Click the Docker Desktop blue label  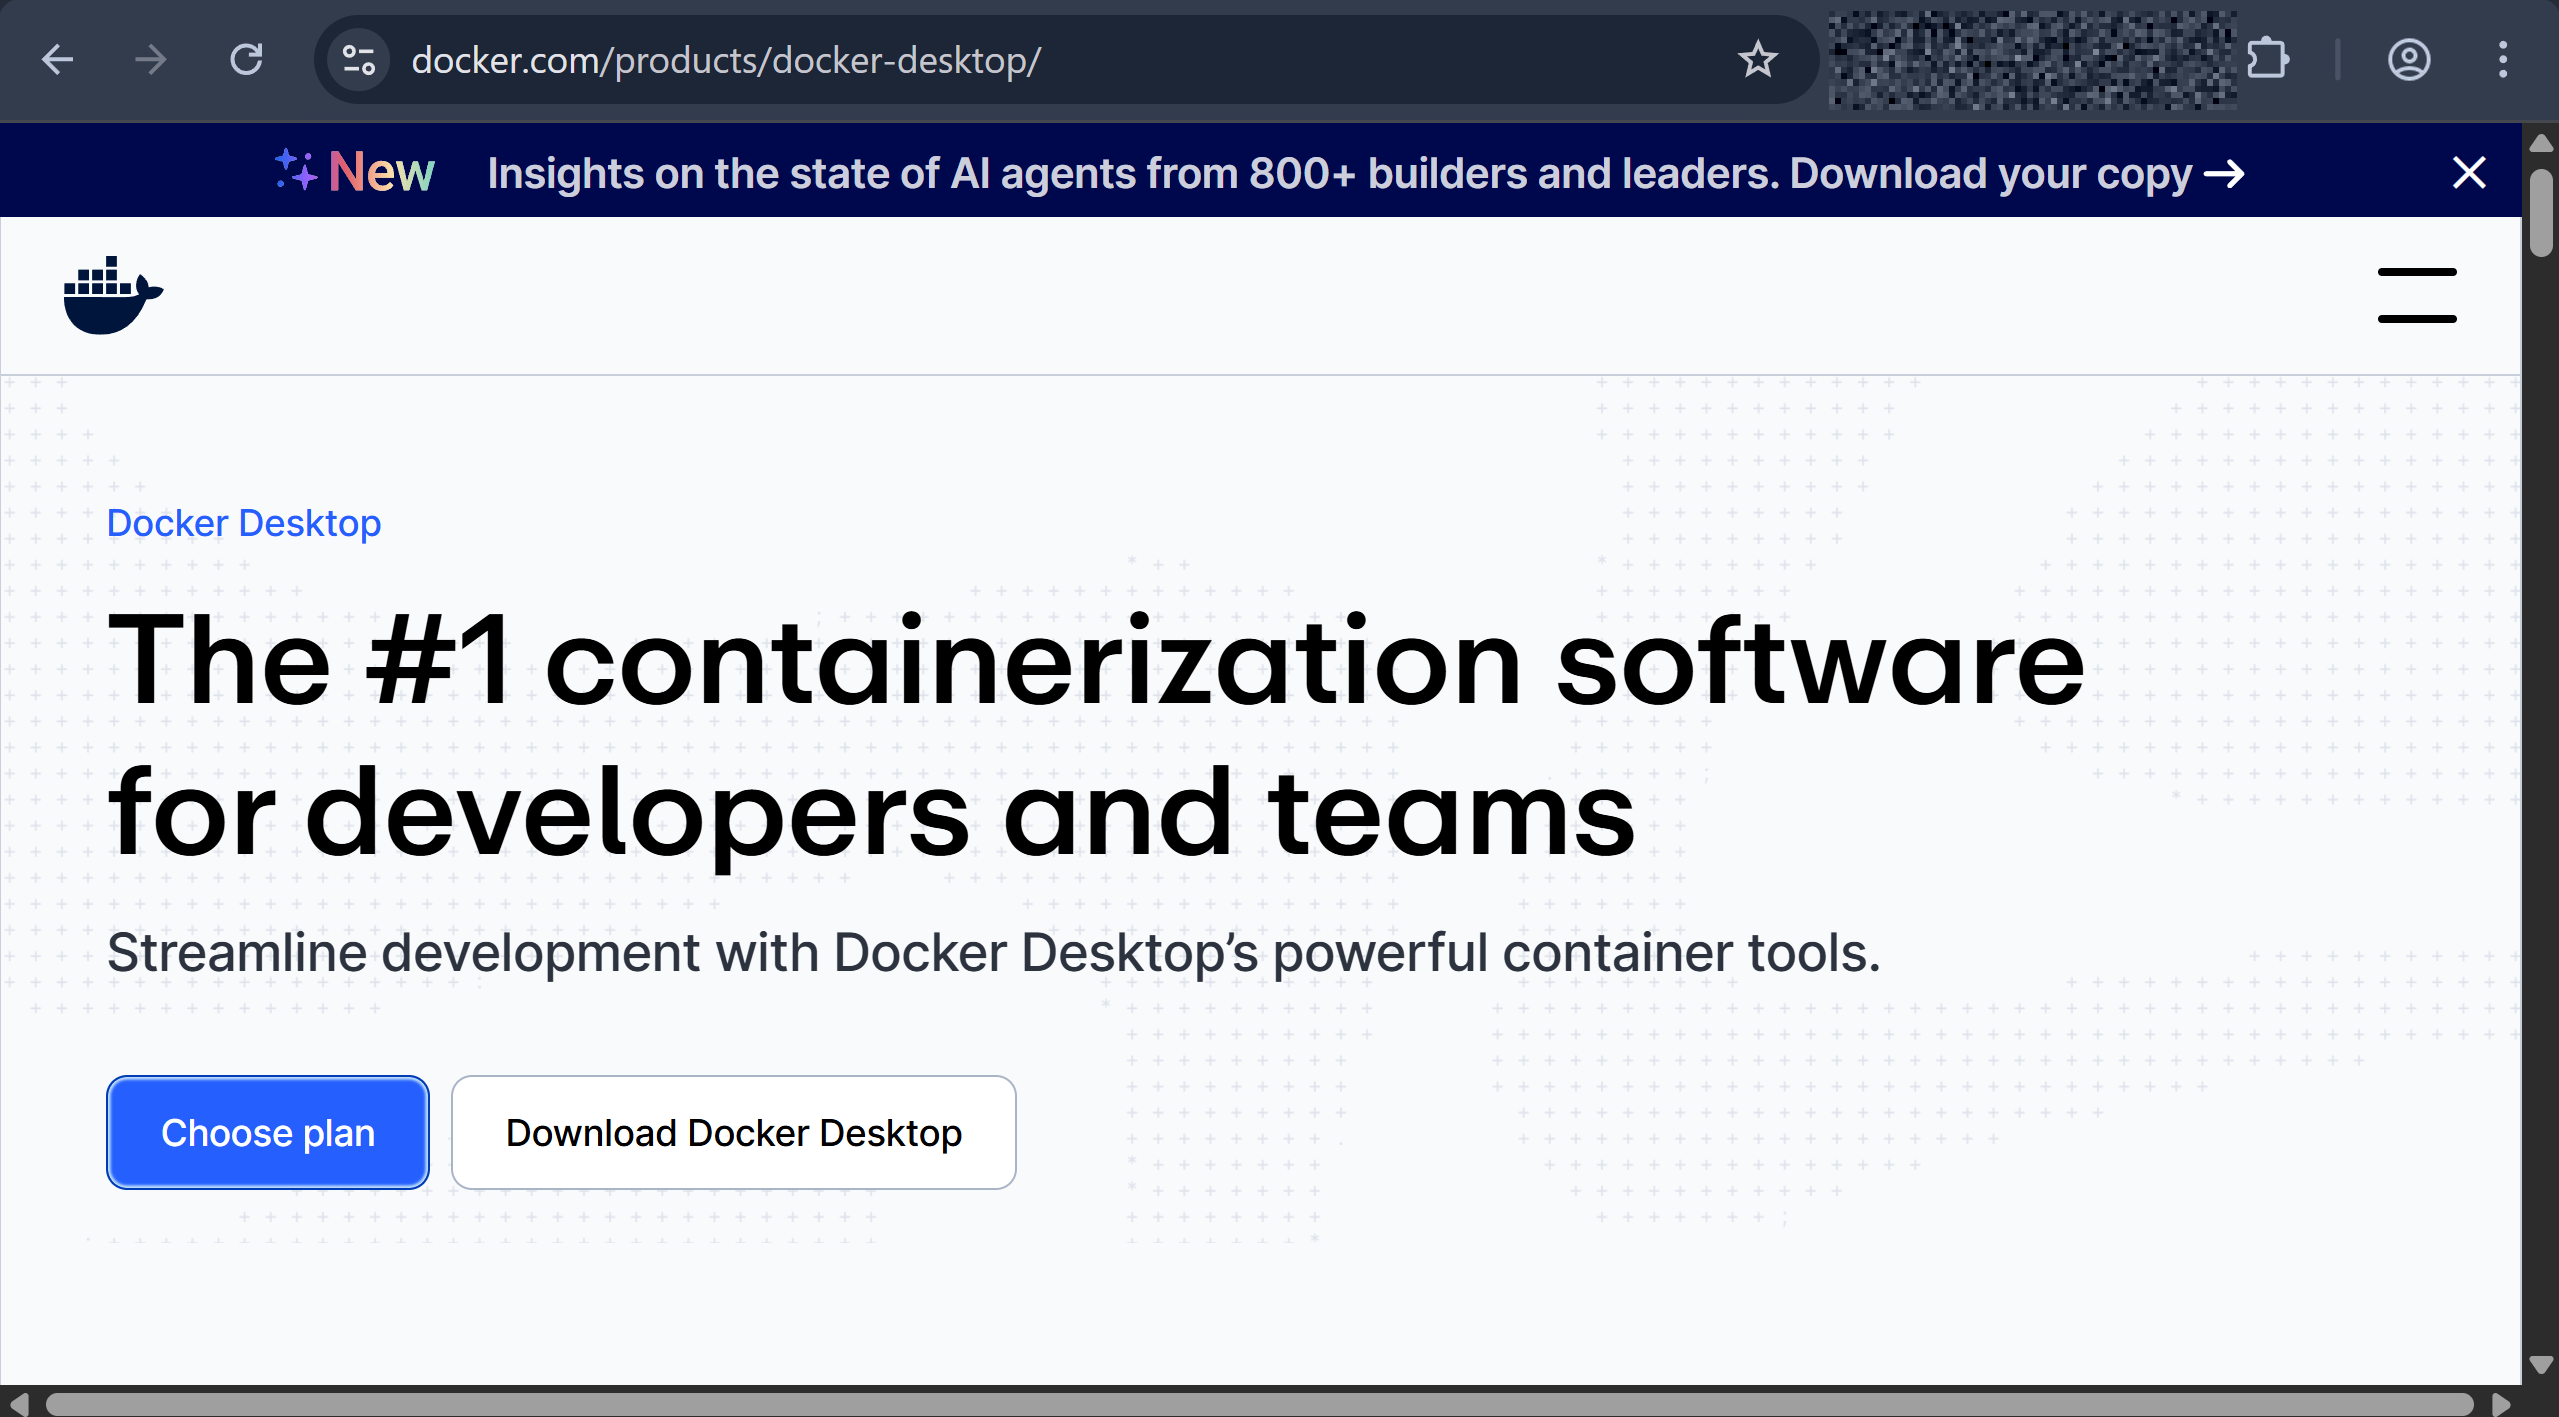tap(244, 523)
